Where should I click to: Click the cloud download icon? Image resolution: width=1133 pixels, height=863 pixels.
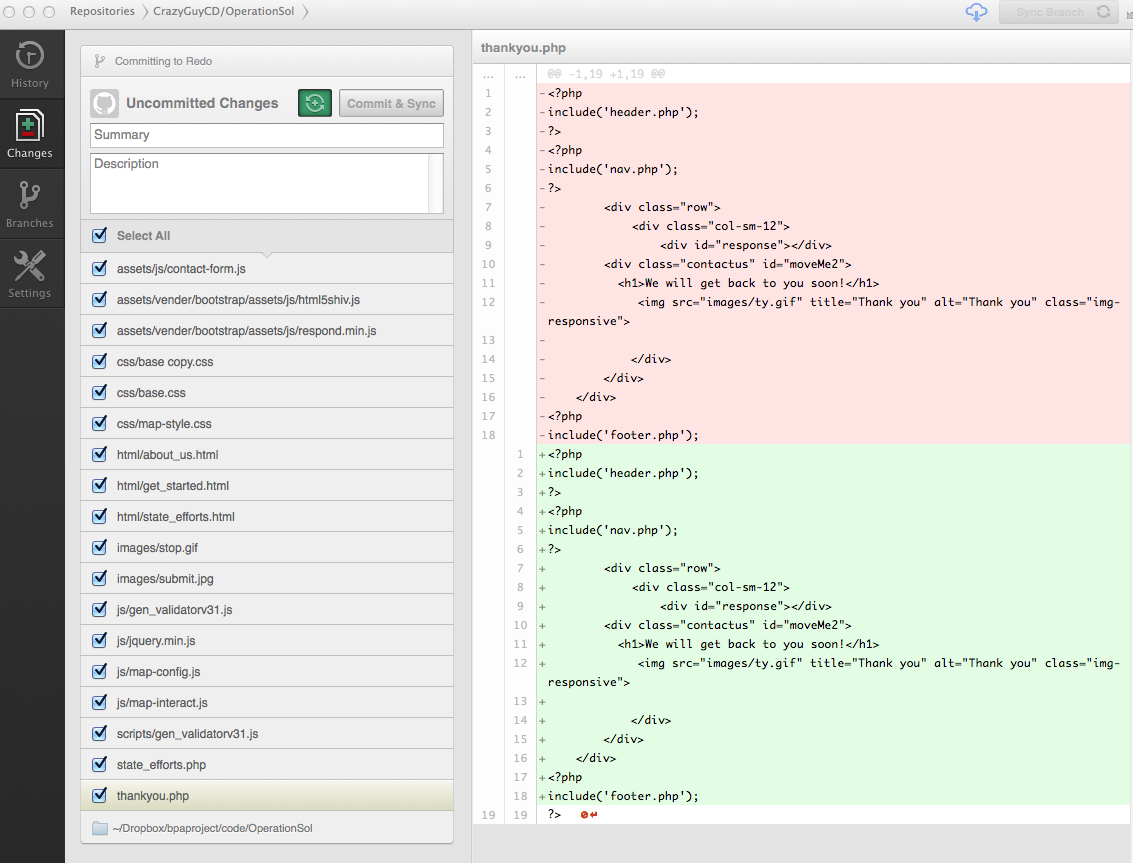coord(976,12)
